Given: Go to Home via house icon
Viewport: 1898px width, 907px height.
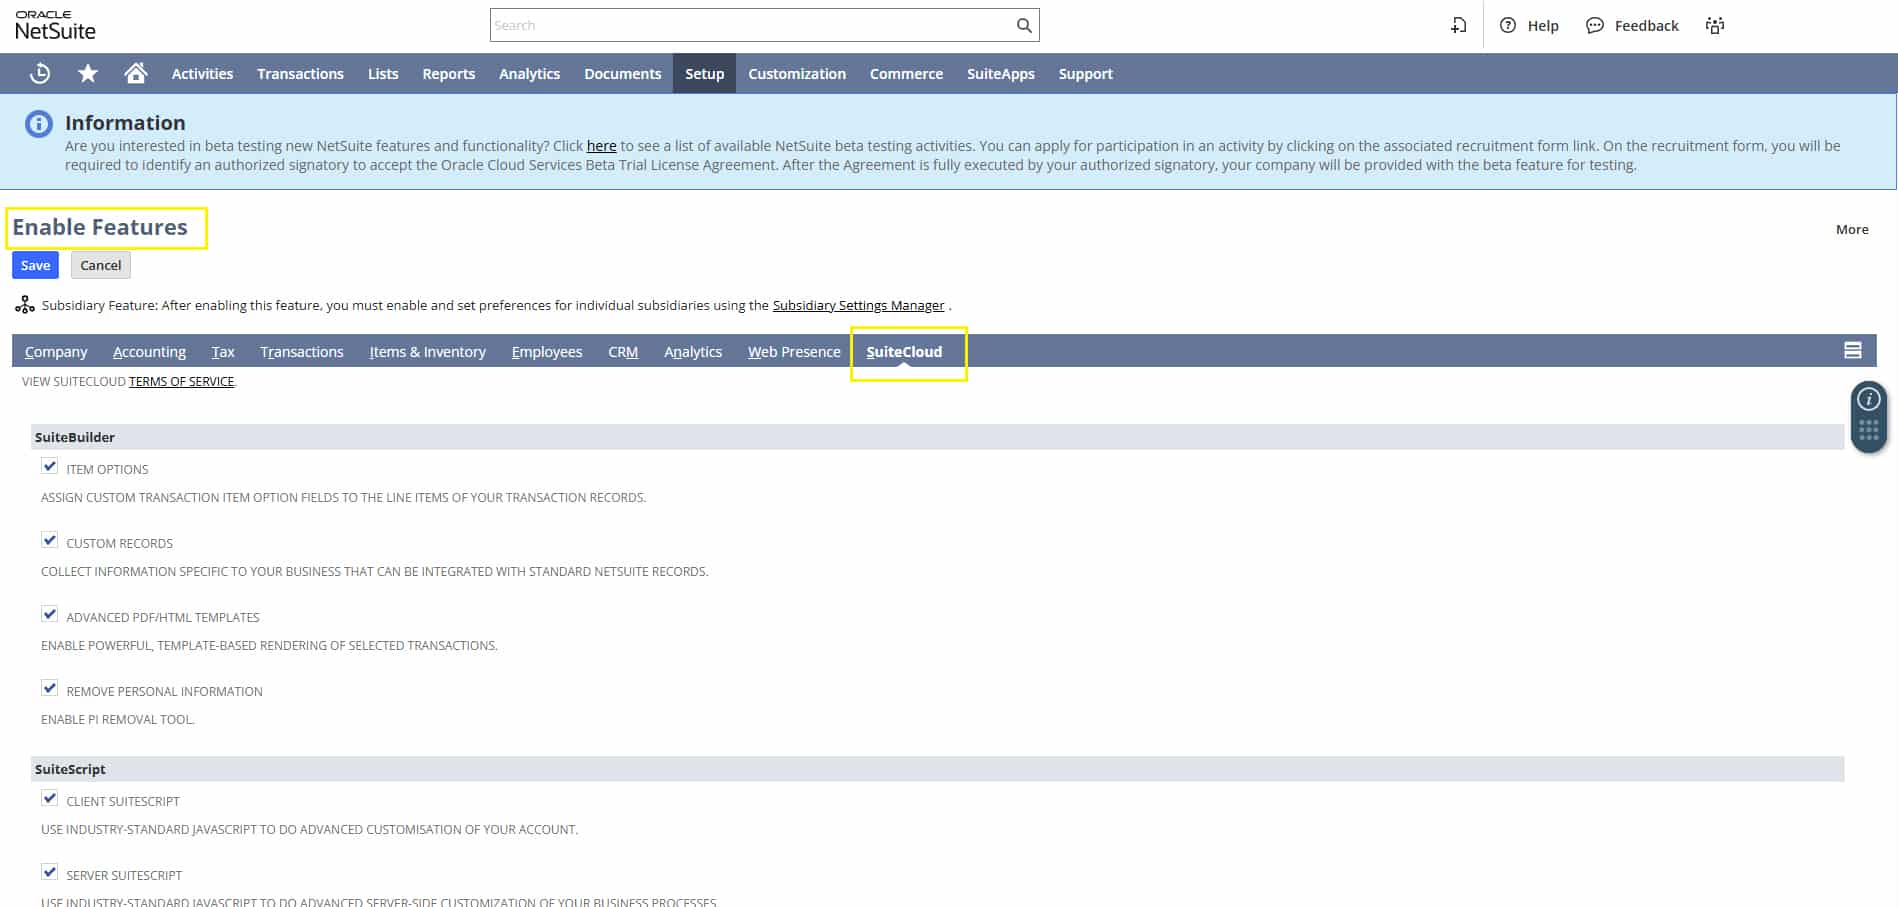Looking at the screenshot, I should pyautogui.click(x=136, y=73).
